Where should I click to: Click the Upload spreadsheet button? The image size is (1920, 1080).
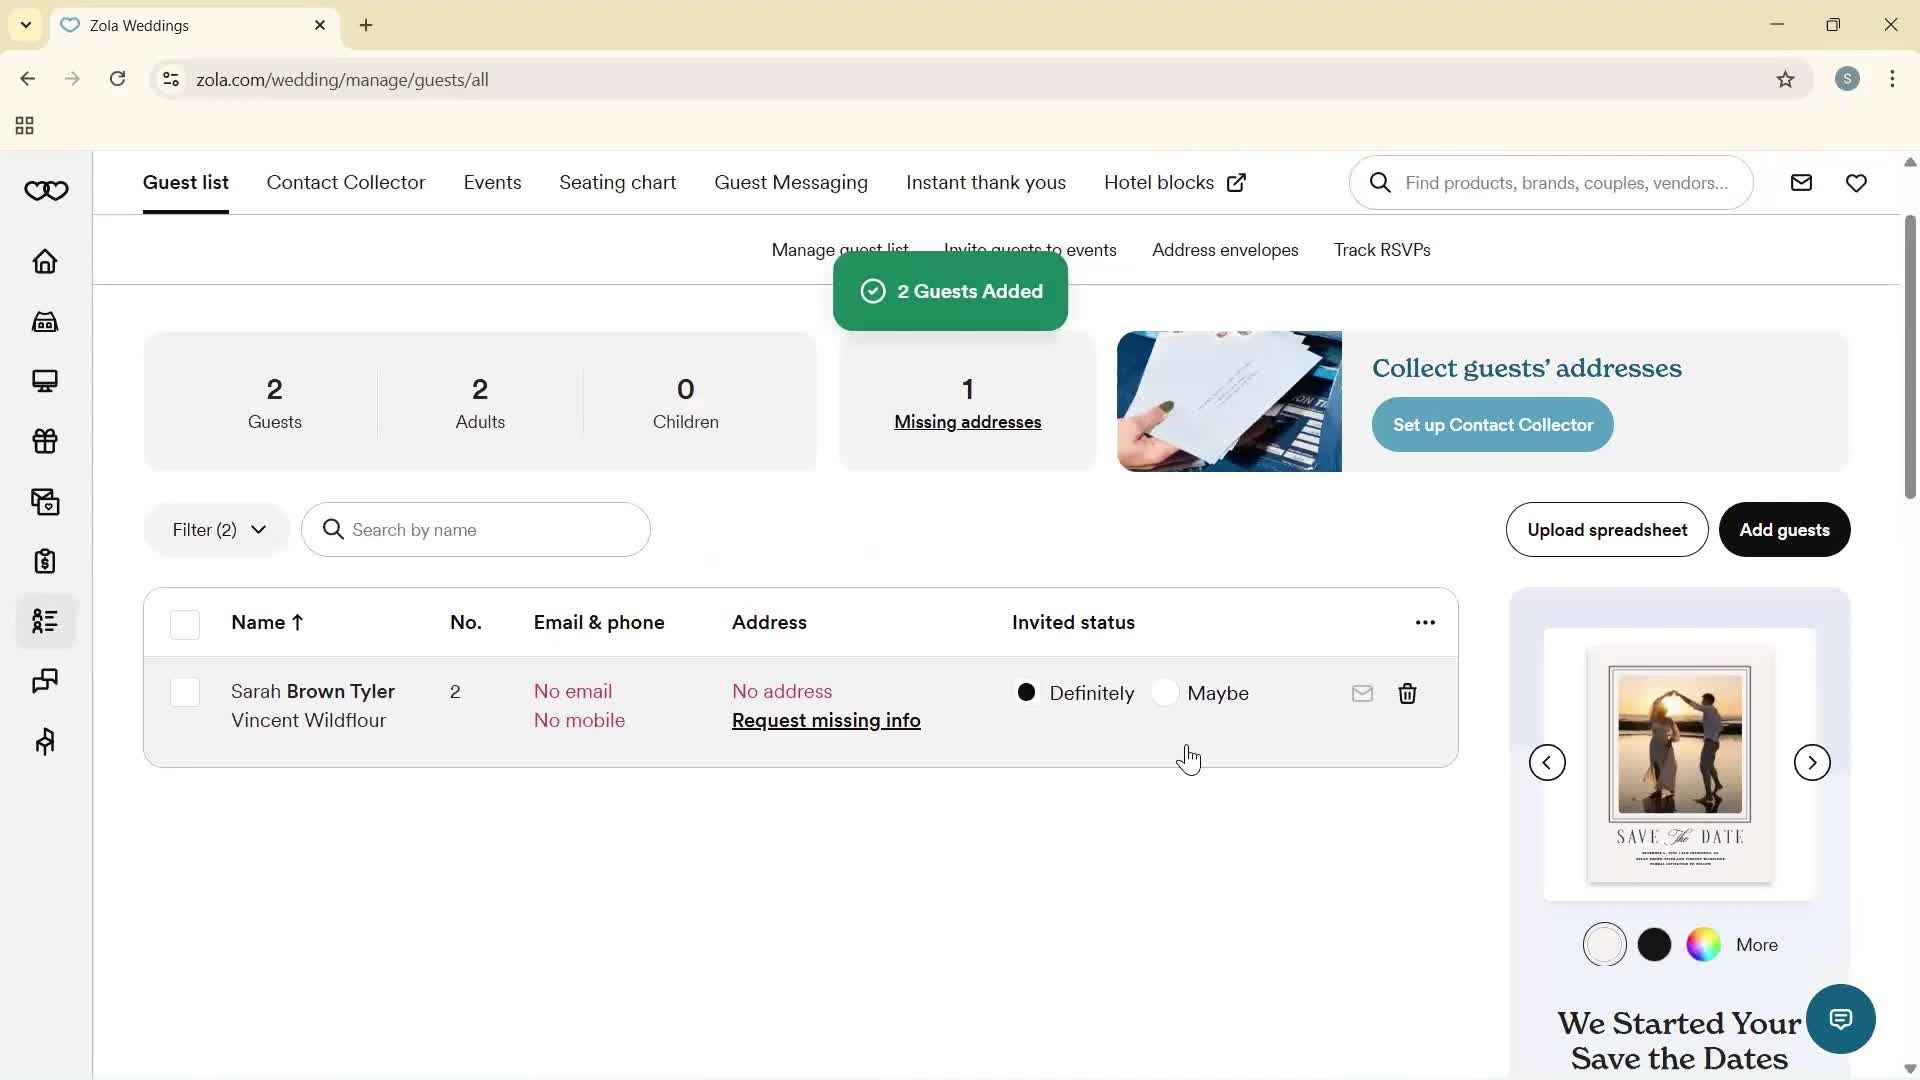point(1606,530)
